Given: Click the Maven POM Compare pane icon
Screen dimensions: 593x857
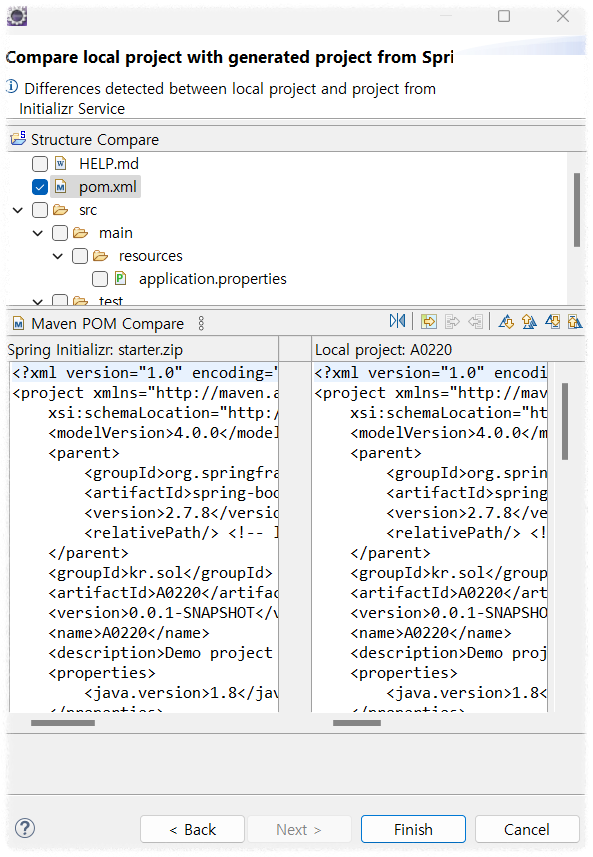Looking at the screenshot, I should pyautogui.click(x=19, y=324).
